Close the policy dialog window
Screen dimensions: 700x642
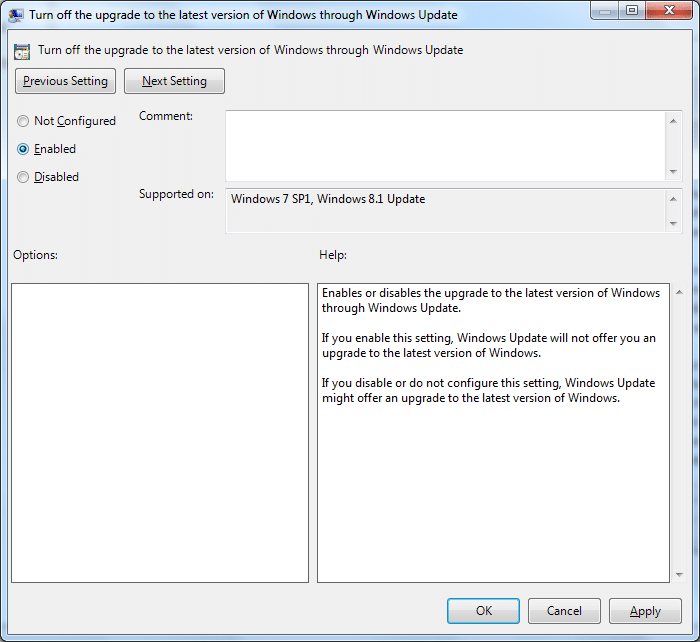pos(669,11)
